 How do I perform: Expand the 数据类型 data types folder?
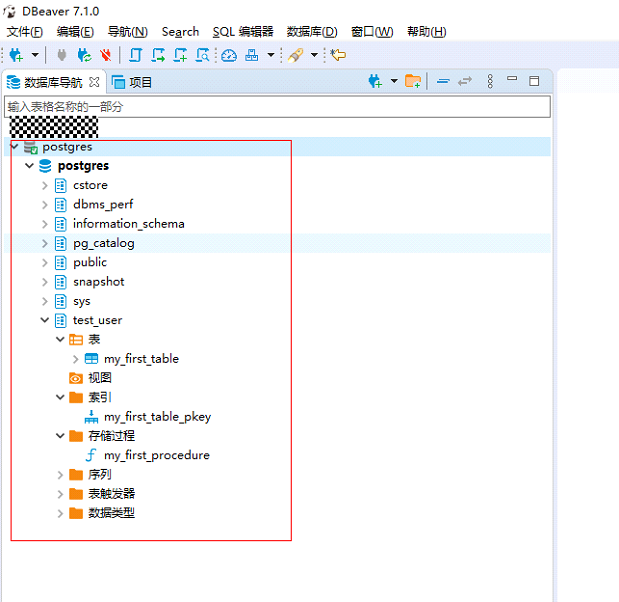(60, 514)
